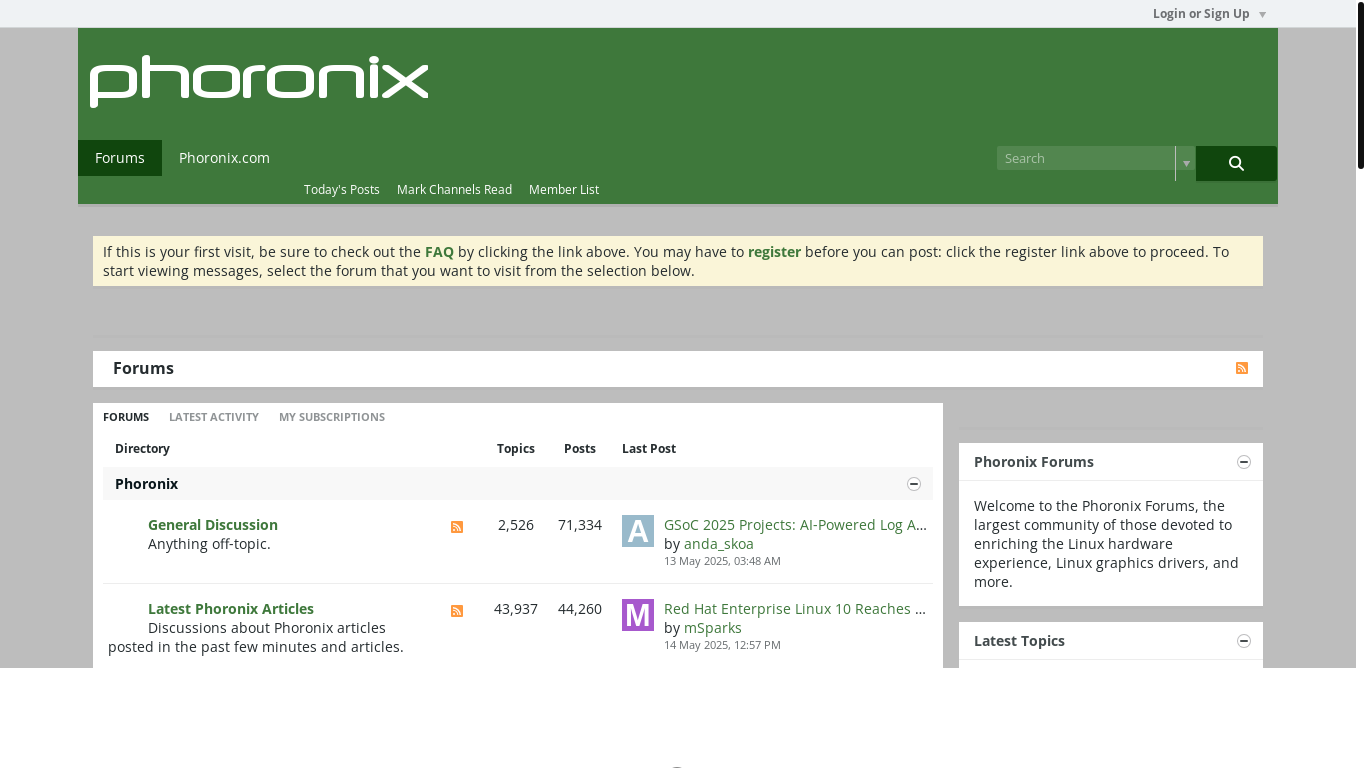Viewport: 1366px width, 768px height.
Task: Switch to the My Subscriptions tab
Action: coord(332,417)
